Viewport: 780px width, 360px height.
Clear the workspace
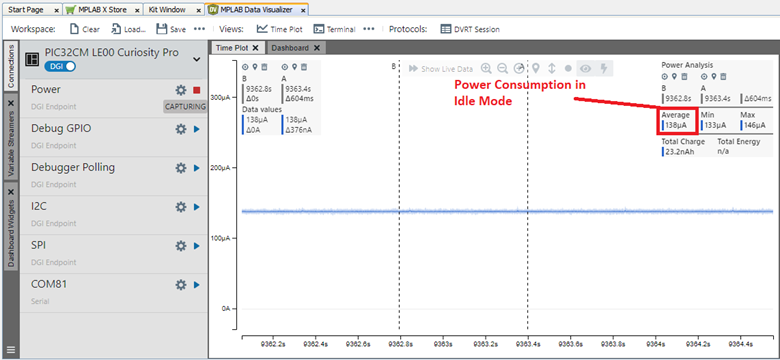coord(84,29)
